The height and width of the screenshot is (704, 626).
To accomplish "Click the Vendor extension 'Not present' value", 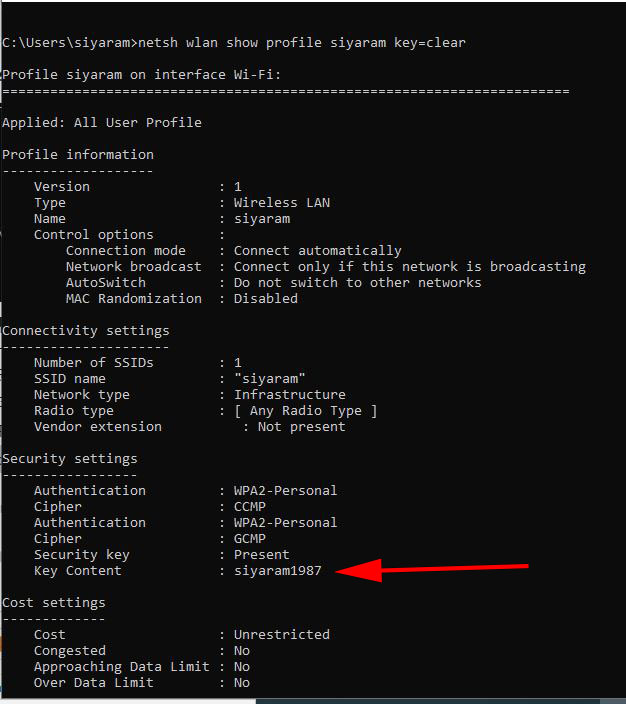I will [x=302, y=427].
